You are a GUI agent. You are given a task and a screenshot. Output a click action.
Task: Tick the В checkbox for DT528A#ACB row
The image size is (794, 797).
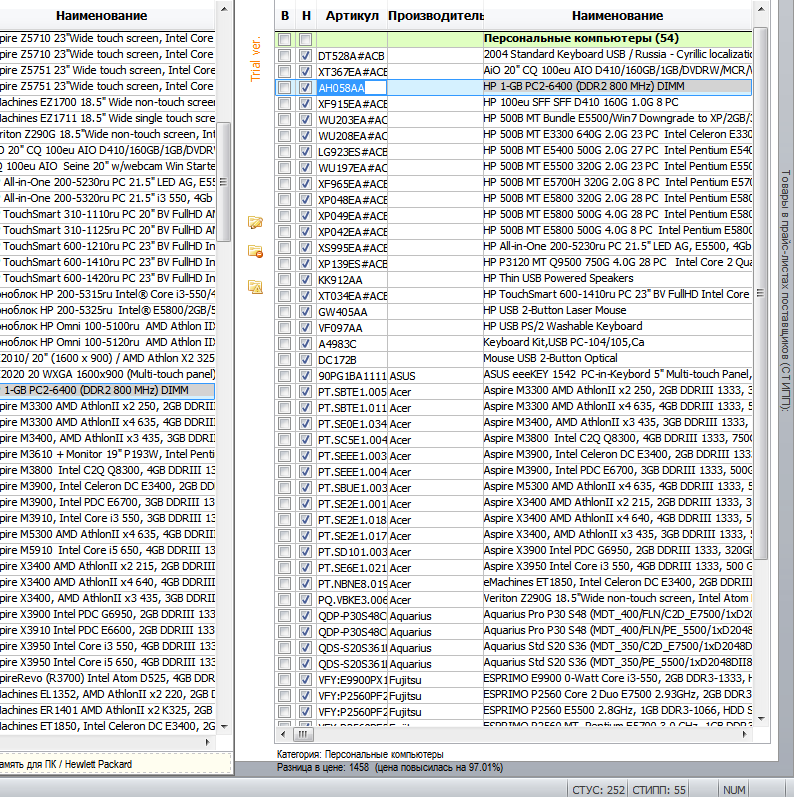(x=285, y=55)
